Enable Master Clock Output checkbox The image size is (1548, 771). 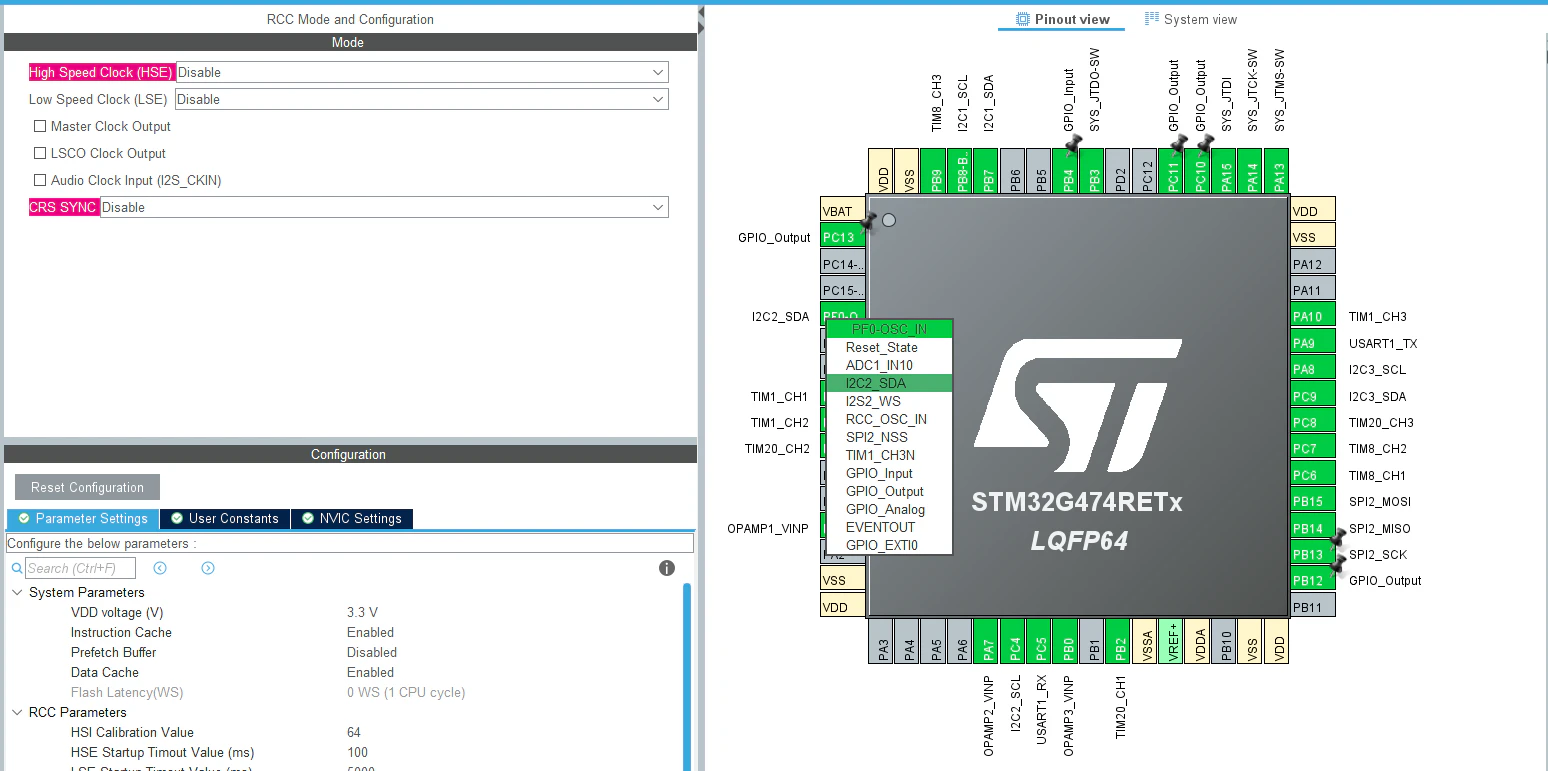[40, 126]
